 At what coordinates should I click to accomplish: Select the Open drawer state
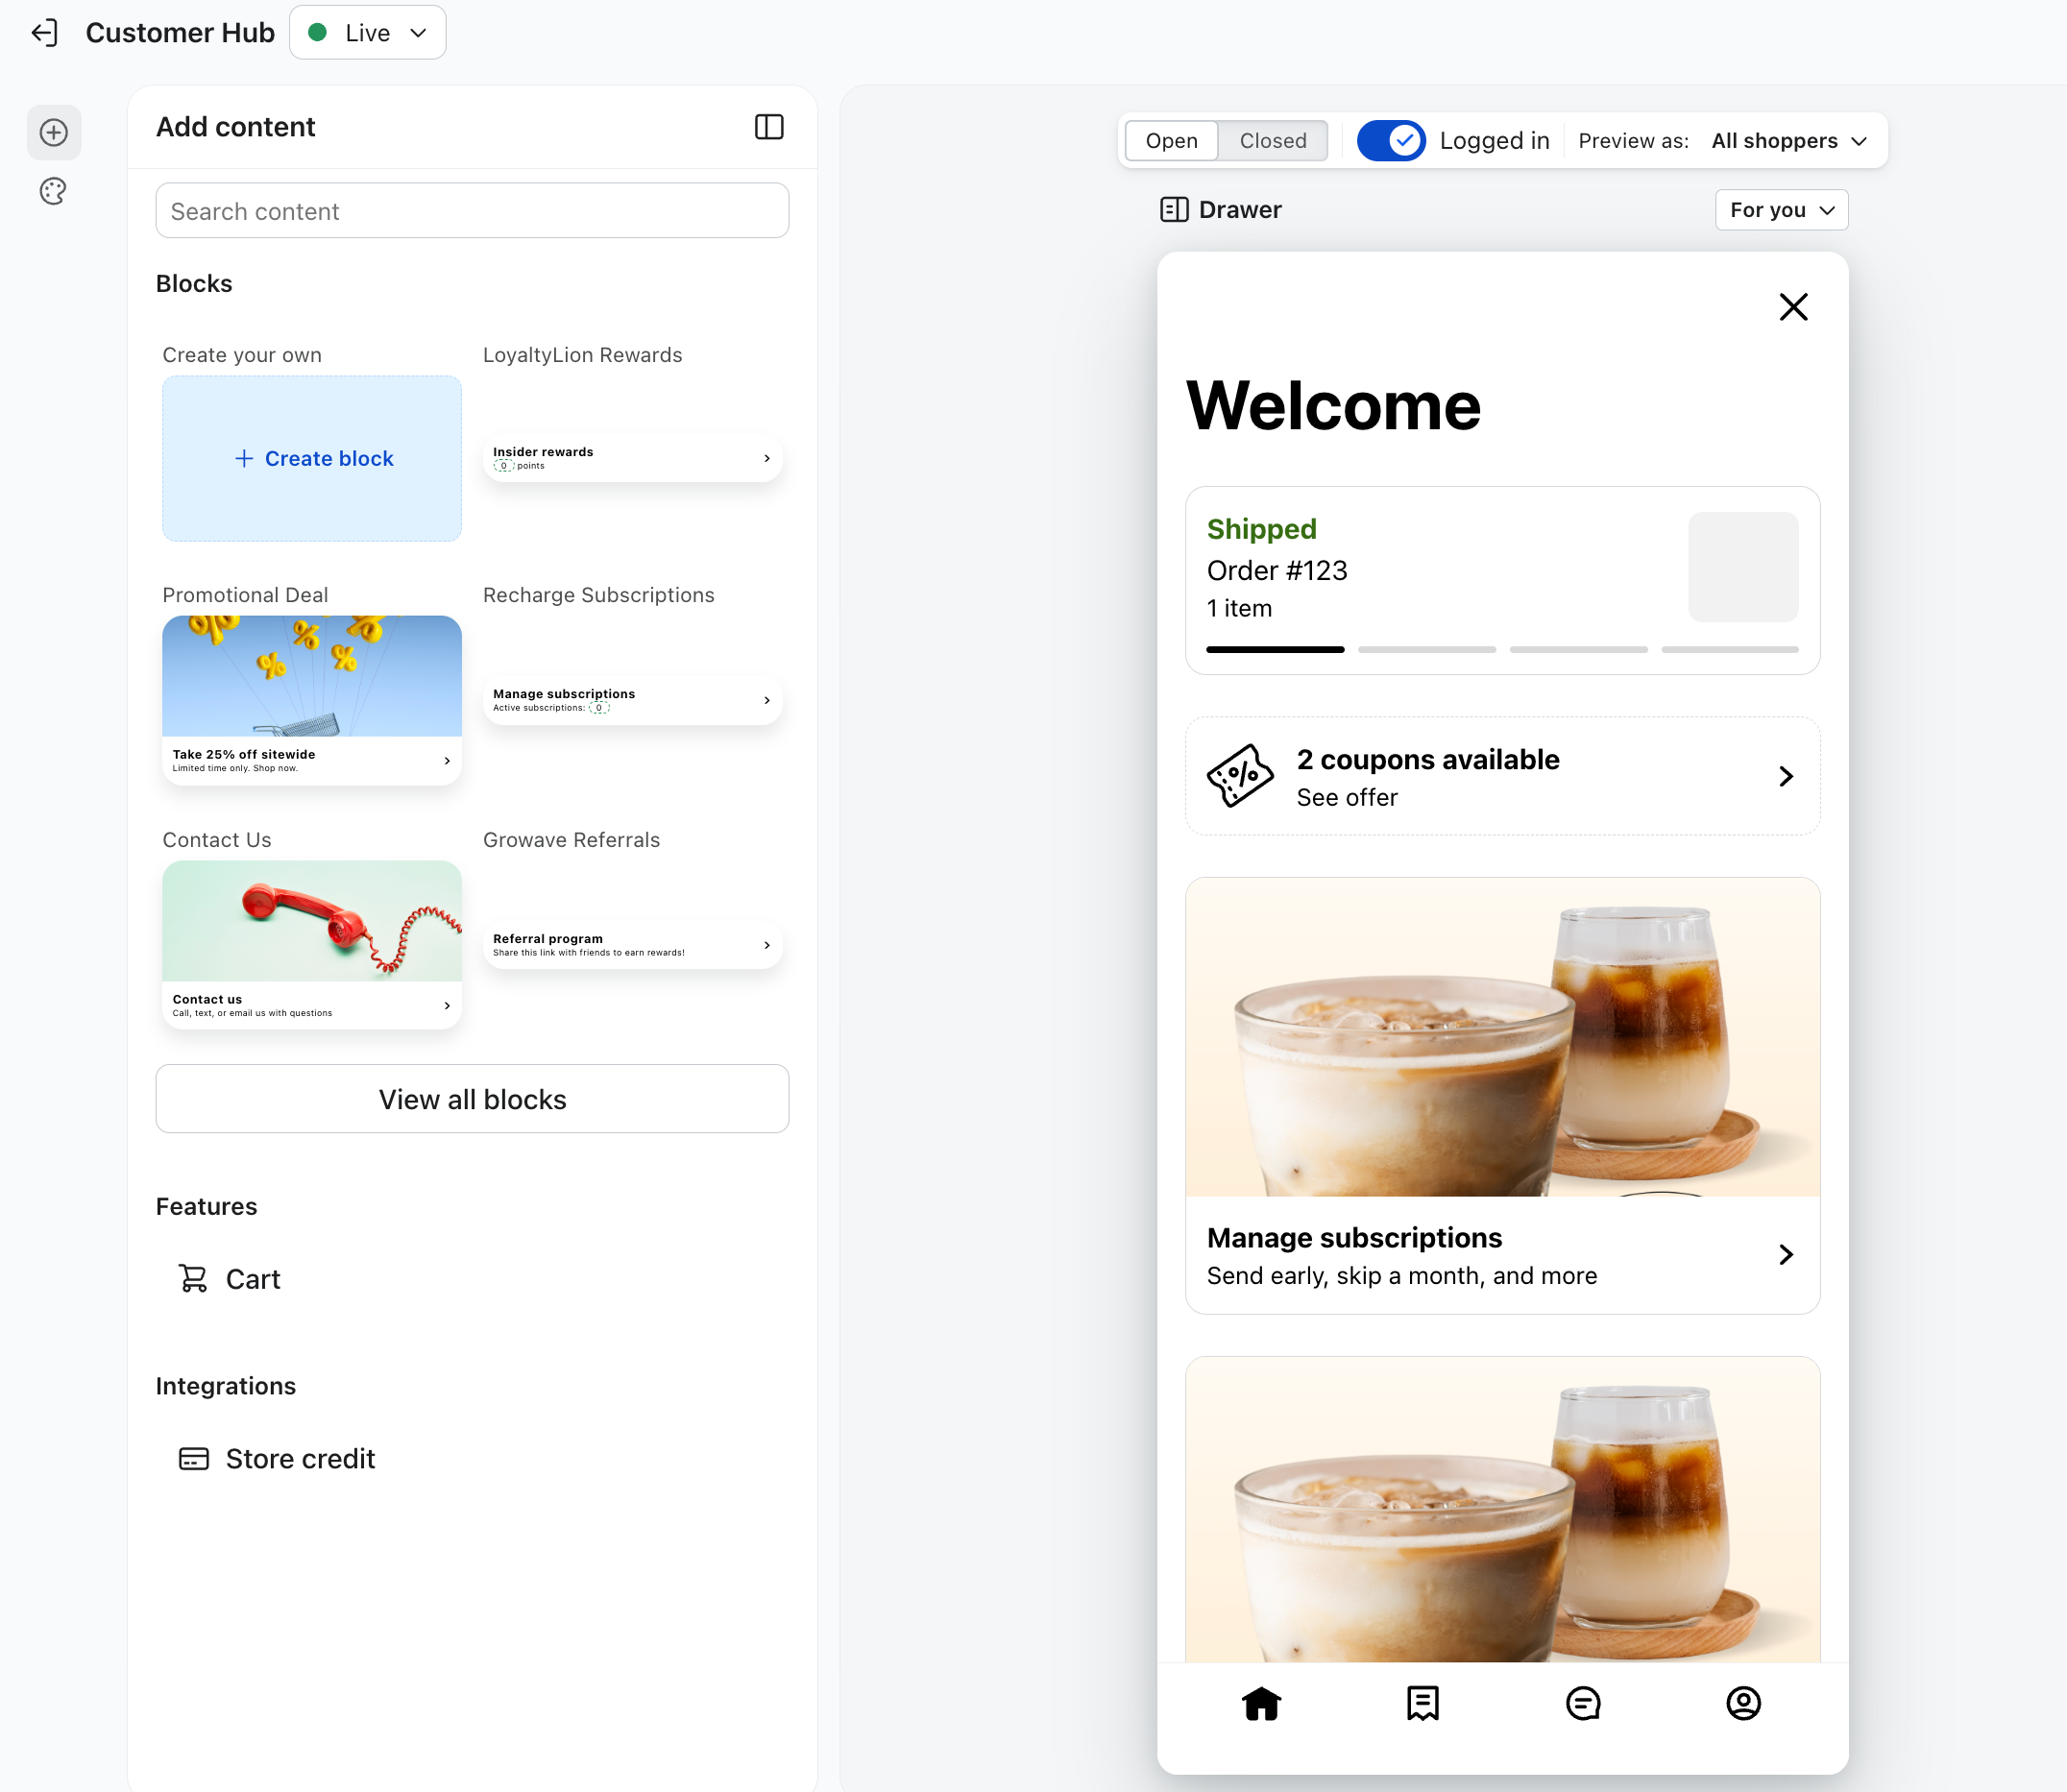pos(1171,141)
